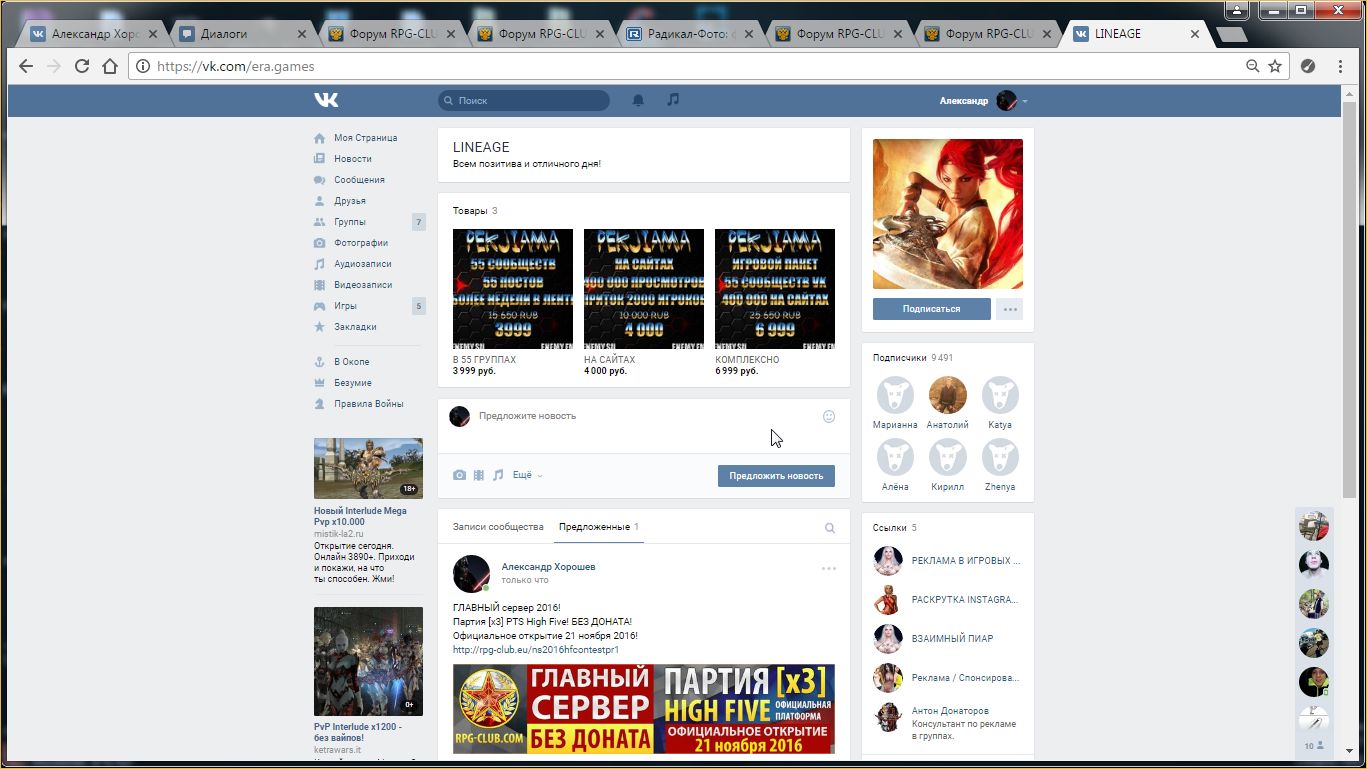Click the browser back arrow
The width and height of the screenshot is (1367, 769).
[26, 66]
